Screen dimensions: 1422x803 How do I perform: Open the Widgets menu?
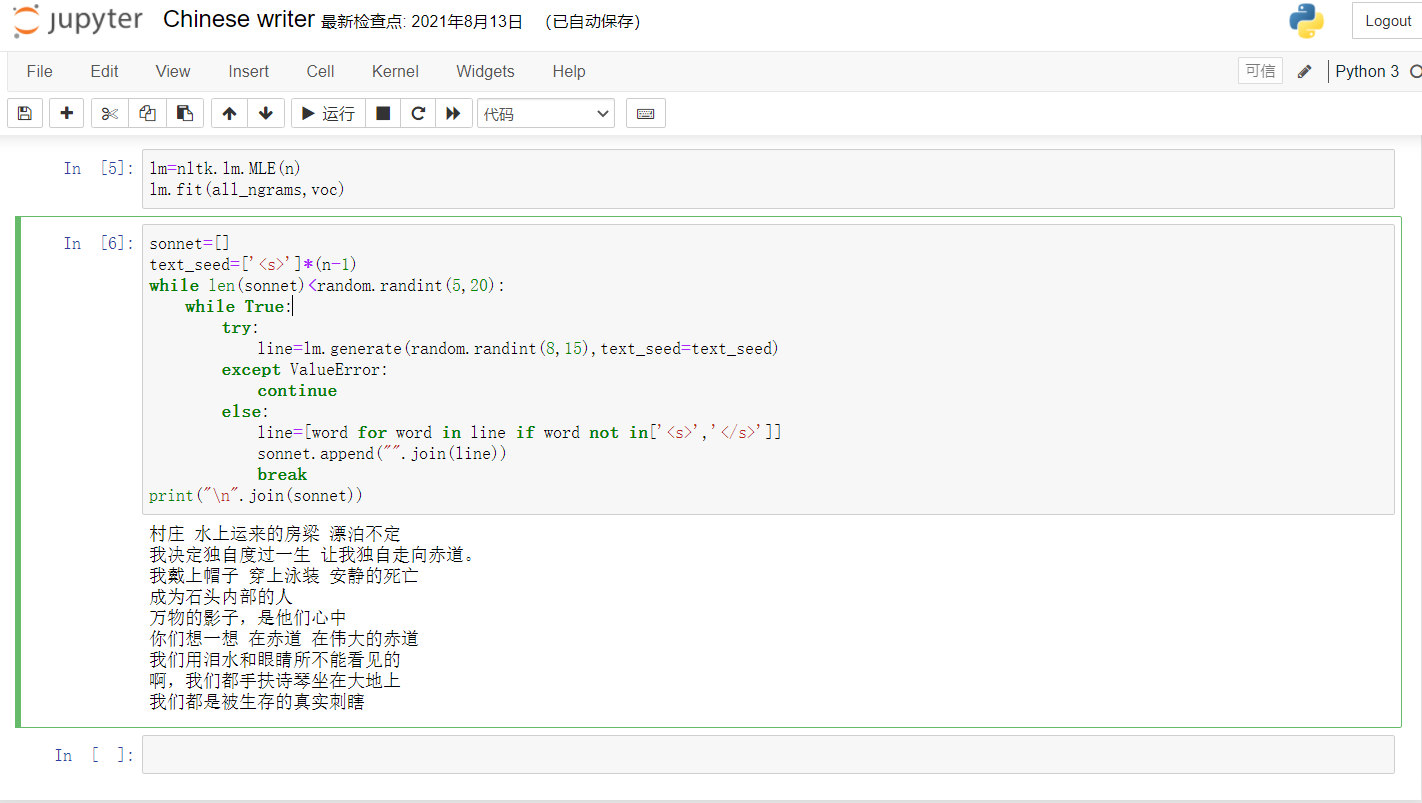click(x=485, y=71)
